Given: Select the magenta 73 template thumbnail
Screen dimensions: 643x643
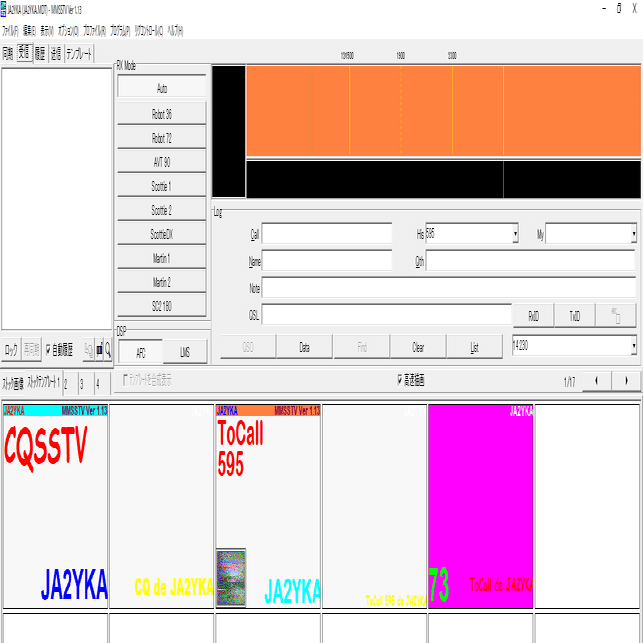Looking at the screenshot, I should [x=481, y=506].
